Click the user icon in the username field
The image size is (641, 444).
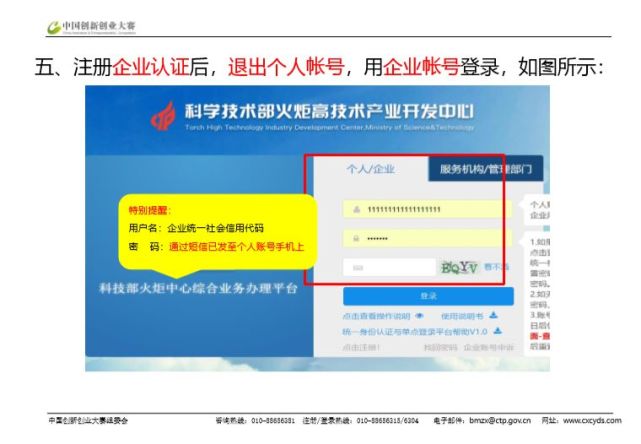[356, 209]
